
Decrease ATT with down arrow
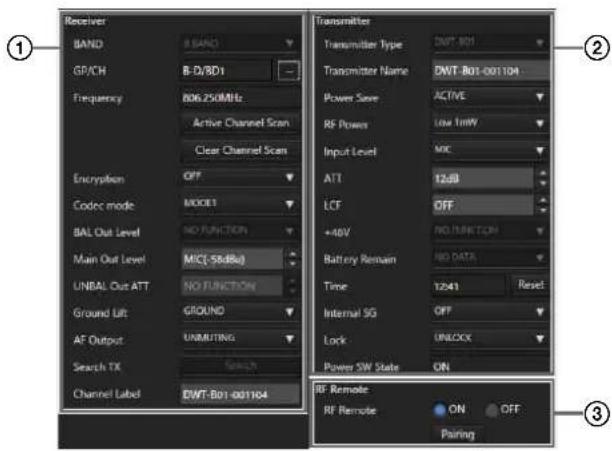tap(543, 183)
